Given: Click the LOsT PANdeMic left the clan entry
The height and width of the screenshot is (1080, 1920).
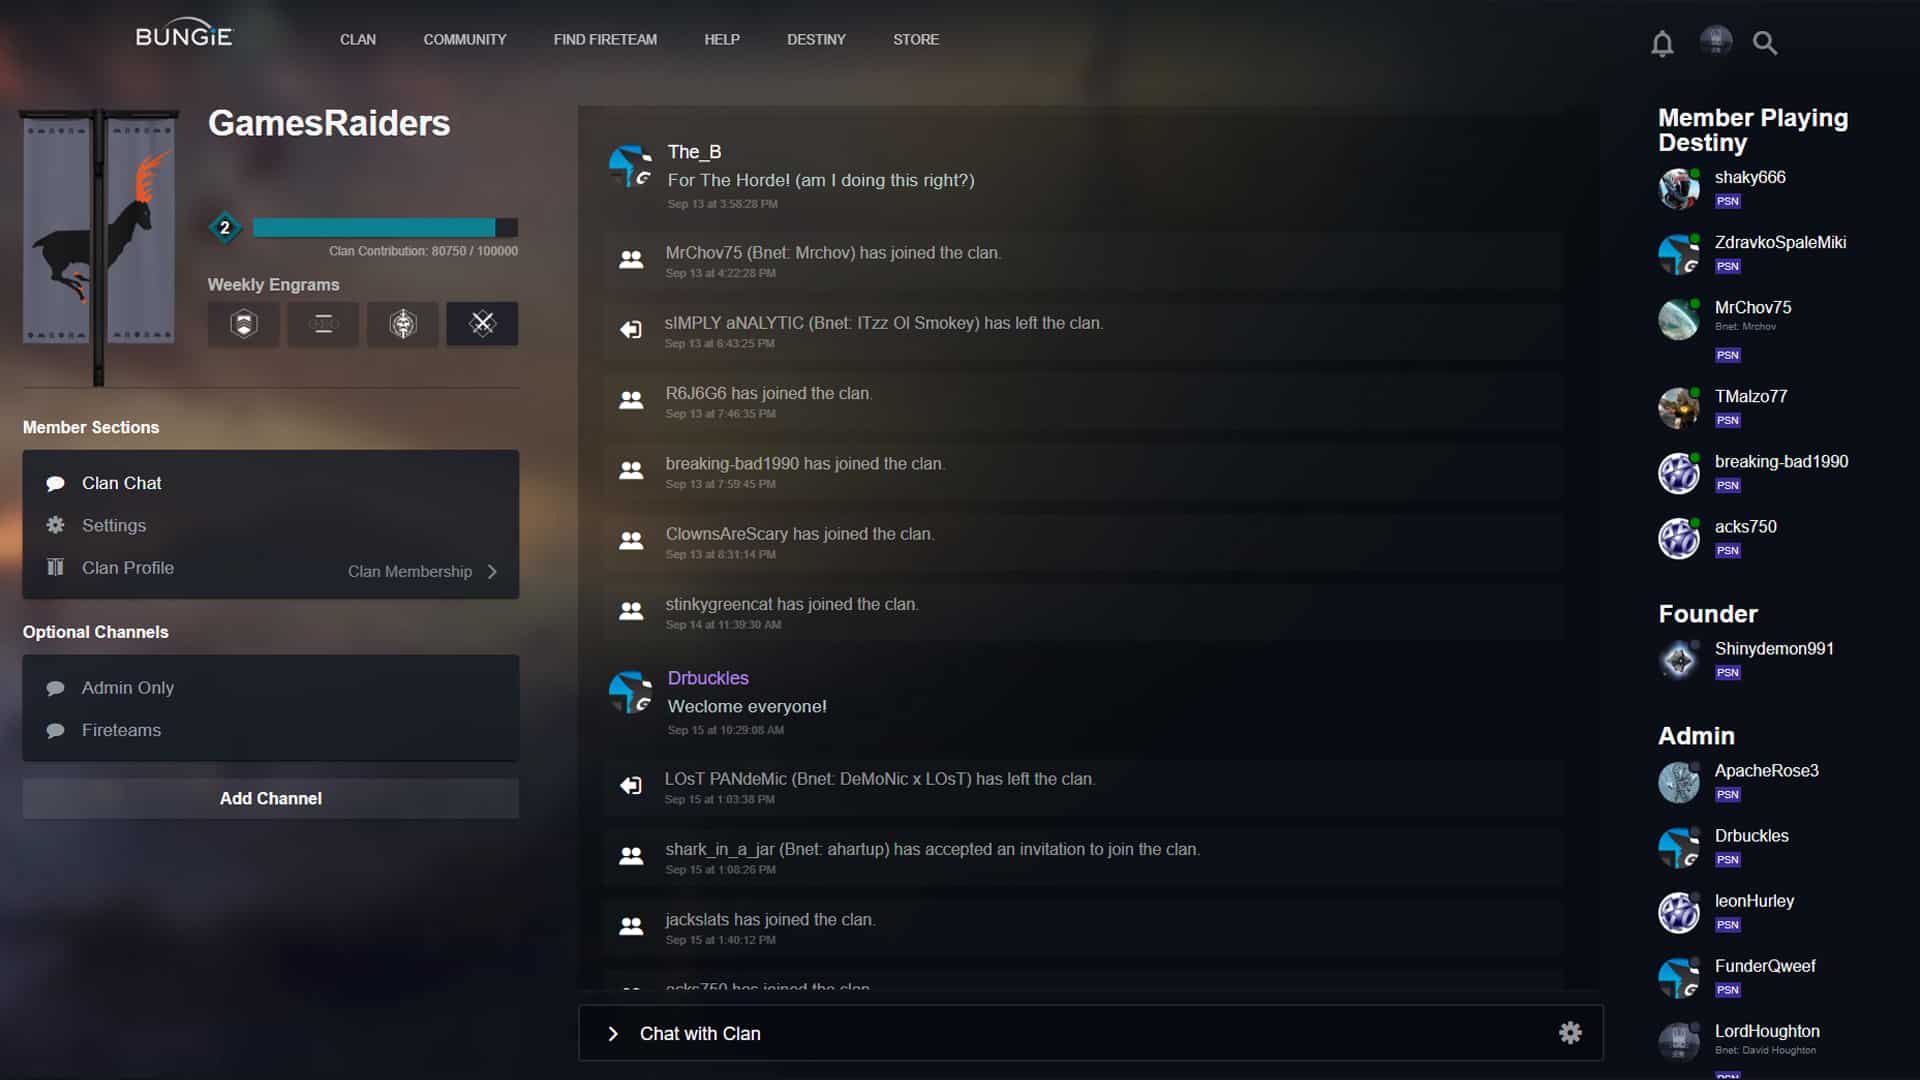Looking at the screenshot, I should [1083, 787].
